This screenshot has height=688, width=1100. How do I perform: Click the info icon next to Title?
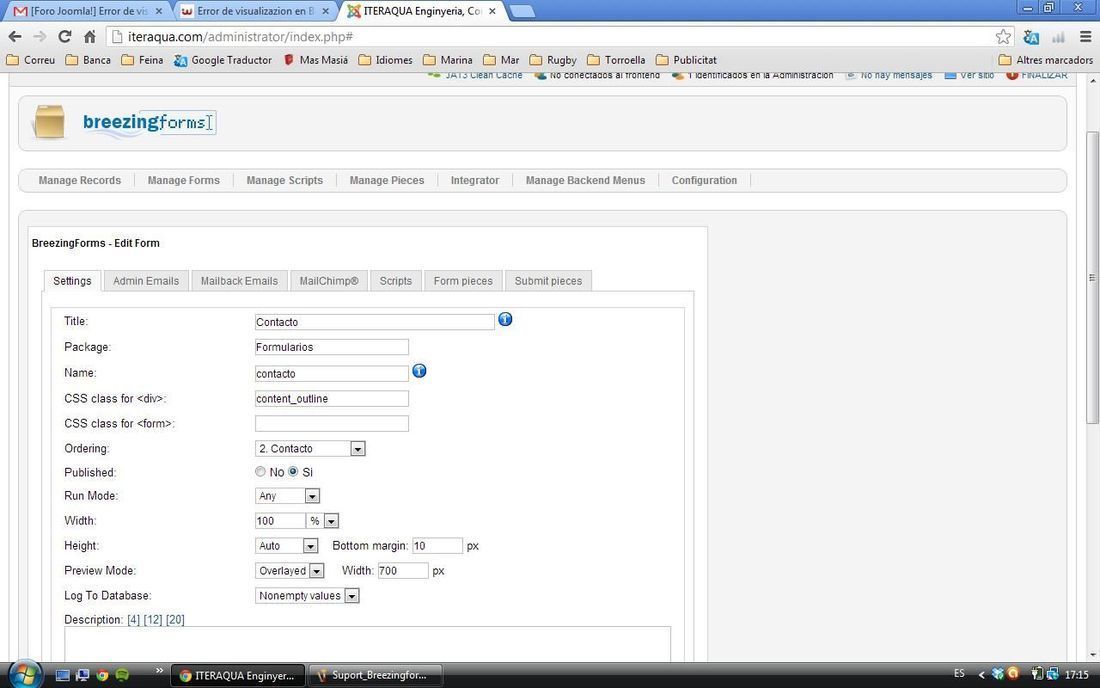tap(505, 320)
